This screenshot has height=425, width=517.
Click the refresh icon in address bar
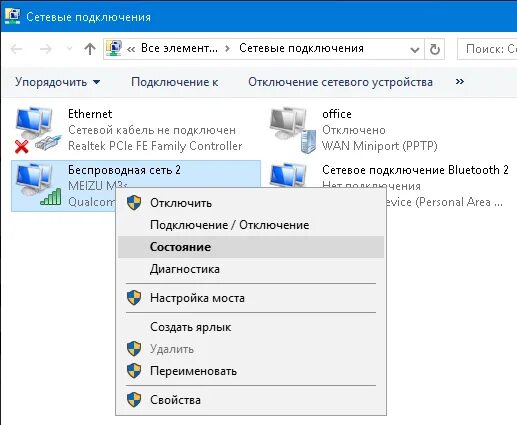pos(435,49)
